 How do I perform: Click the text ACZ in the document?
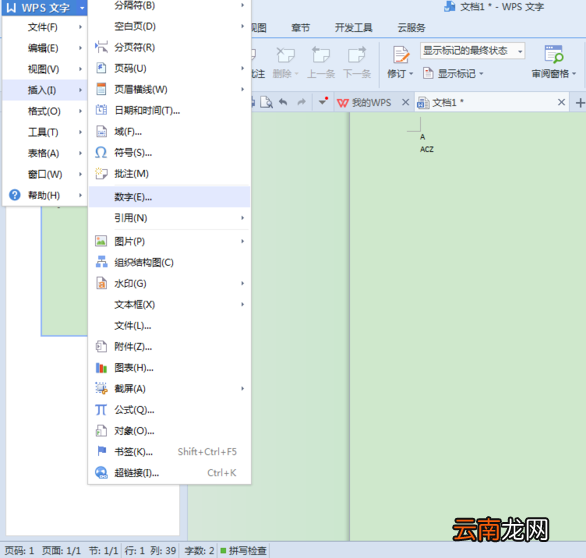427,149
